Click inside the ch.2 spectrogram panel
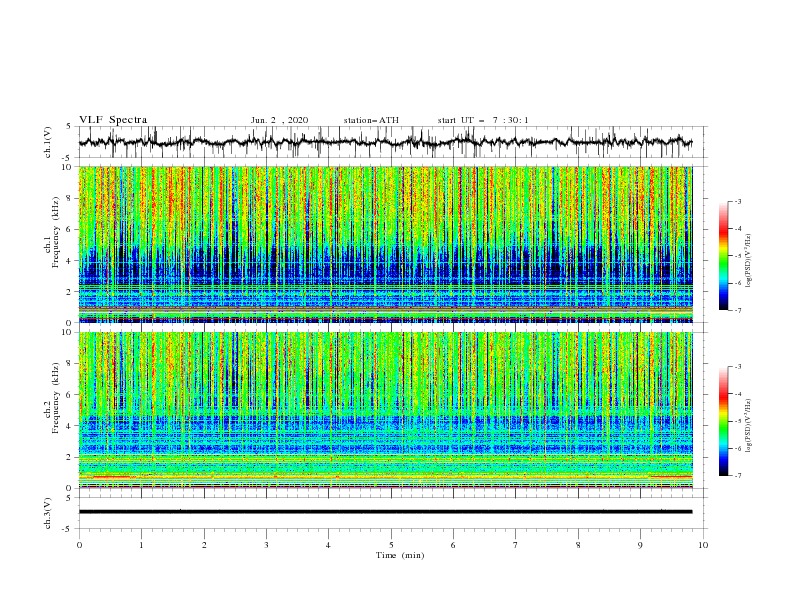Screen dimensions: 792x612 pyautogui.click(x=385, y=410)
